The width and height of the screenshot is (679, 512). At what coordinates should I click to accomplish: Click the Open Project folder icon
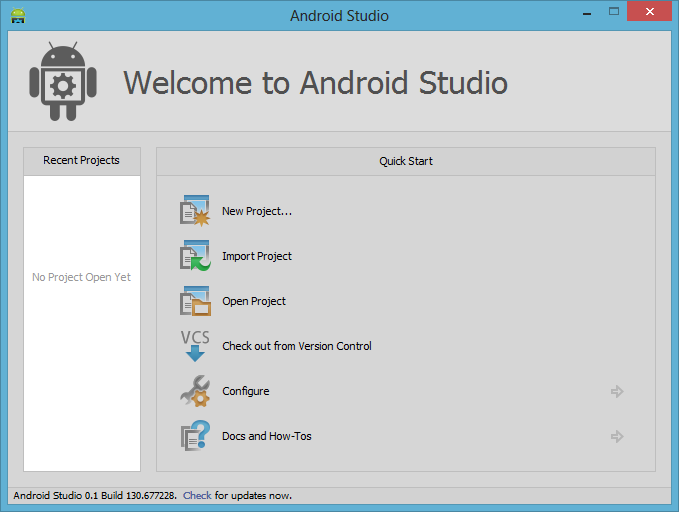195,301
